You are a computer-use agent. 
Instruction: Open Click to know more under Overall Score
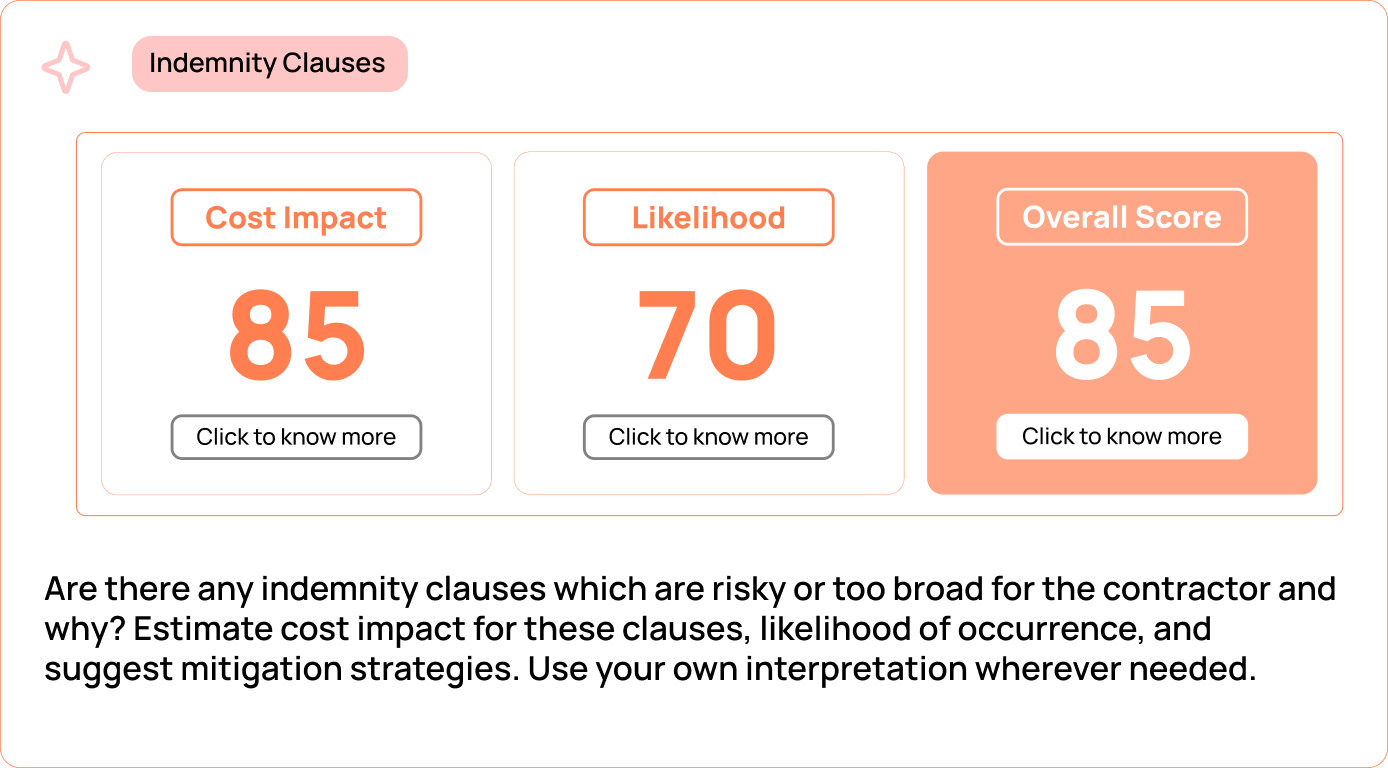1122,436
